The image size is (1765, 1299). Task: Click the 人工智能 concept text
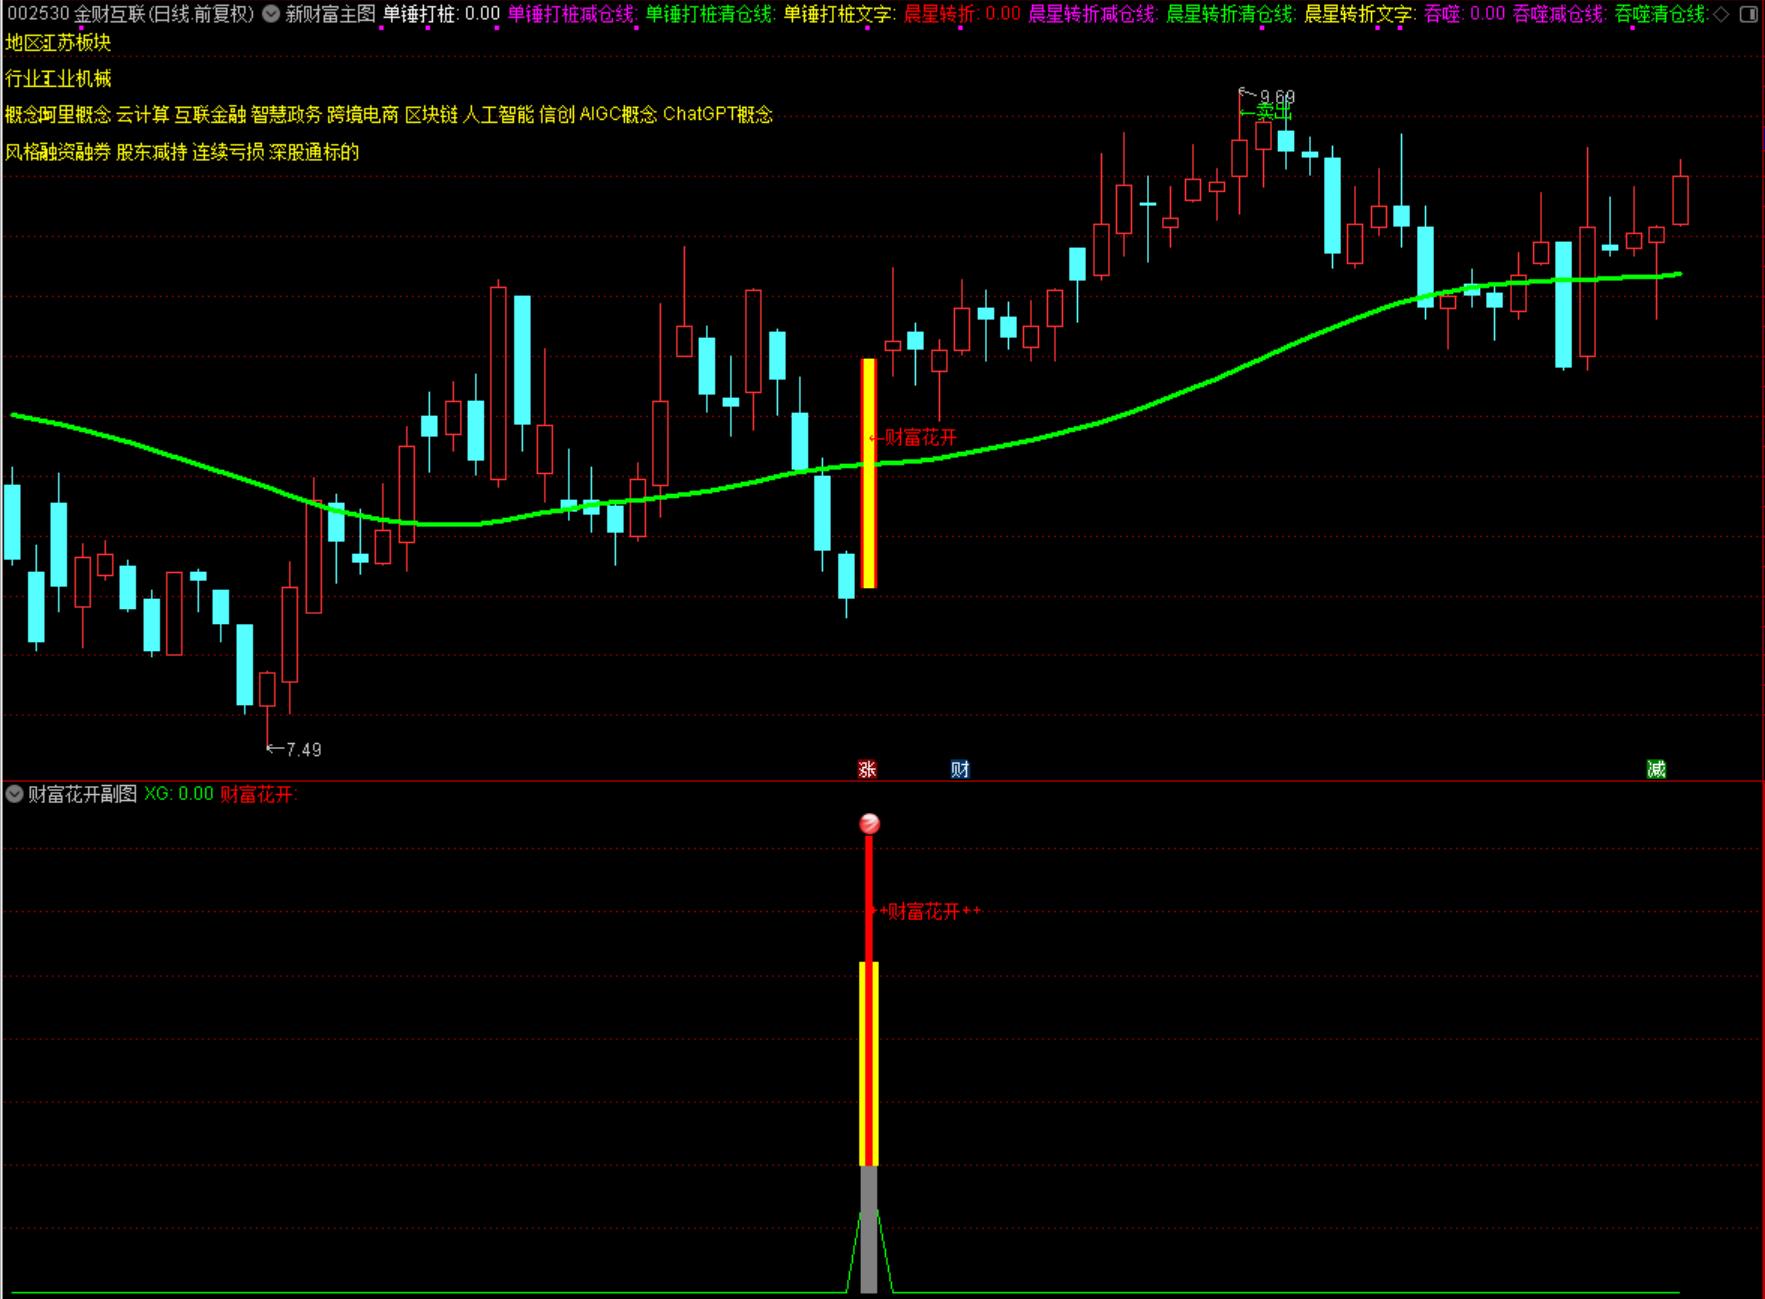tap(498, 114)
